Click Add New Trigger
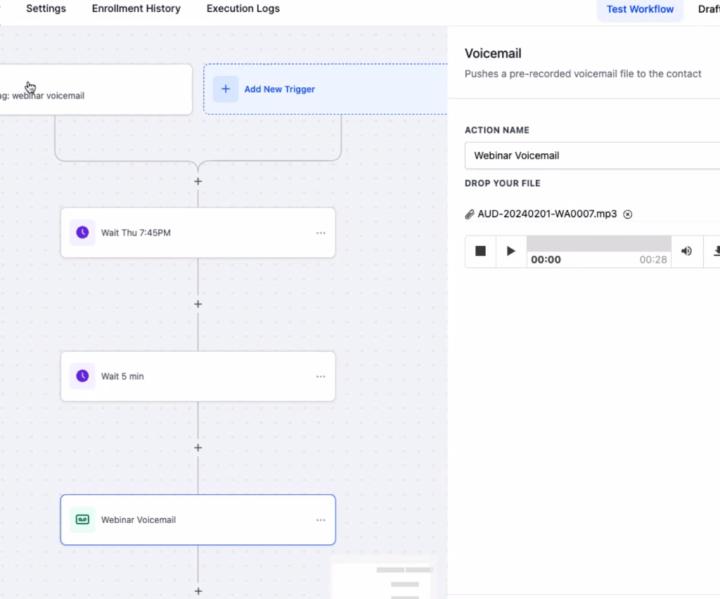 [279, 89]
